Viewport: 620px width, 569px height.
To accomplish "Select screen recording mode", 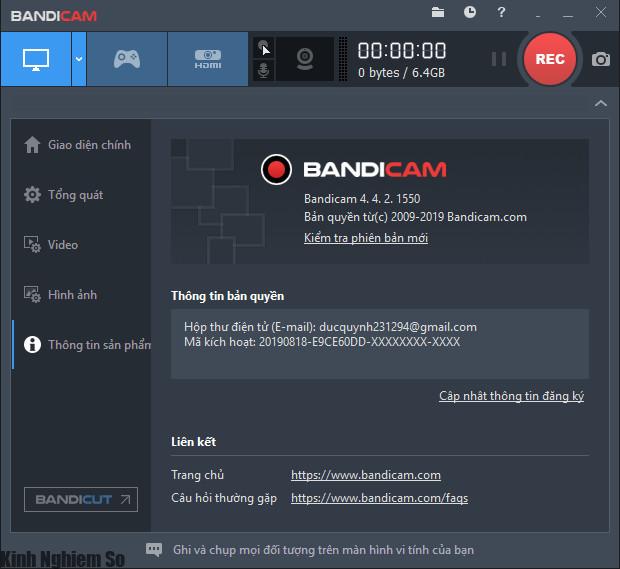I will point(36,59).
